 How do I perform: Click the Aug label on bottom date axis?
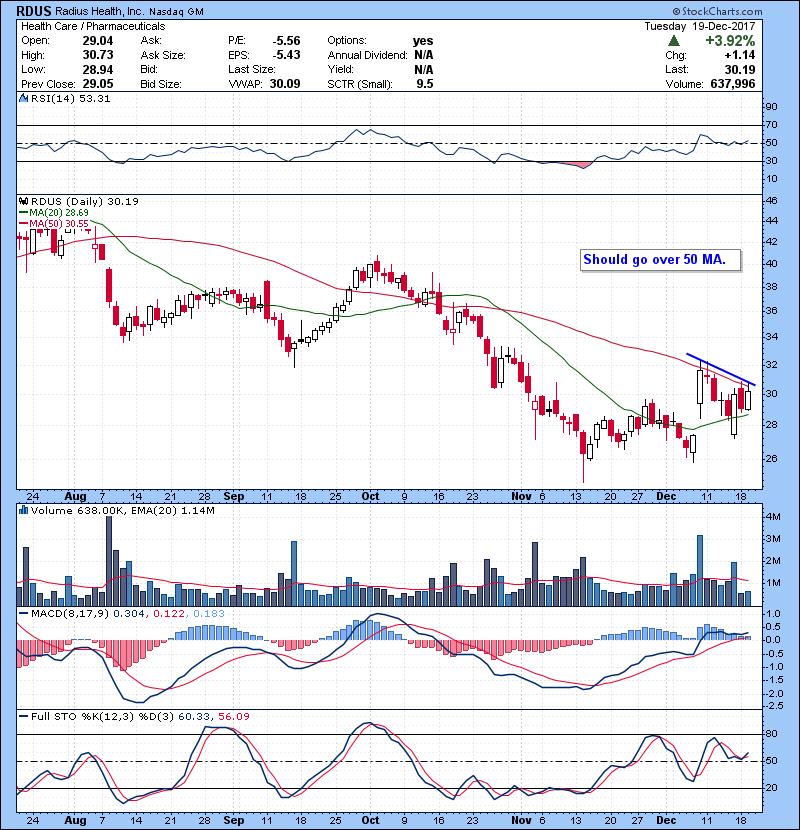pos(75,820)
